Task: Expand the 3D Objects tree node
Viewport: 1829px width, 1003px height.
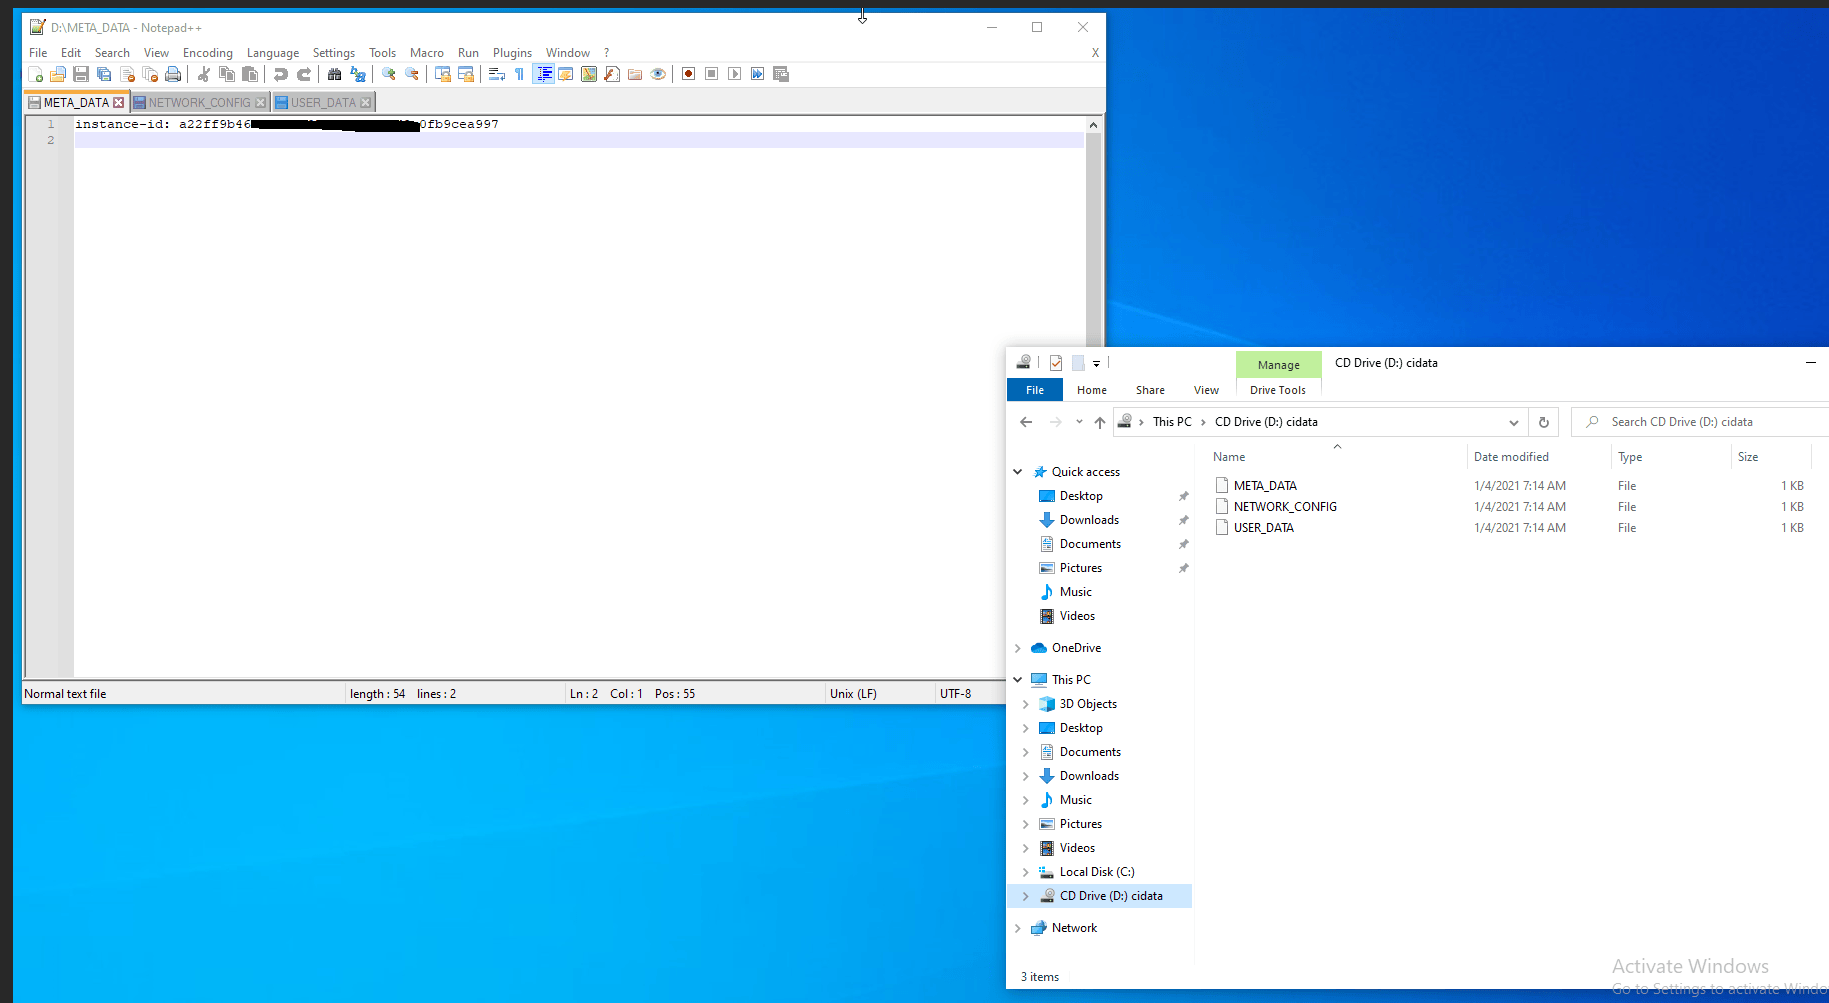Action: pos(1026,704)
